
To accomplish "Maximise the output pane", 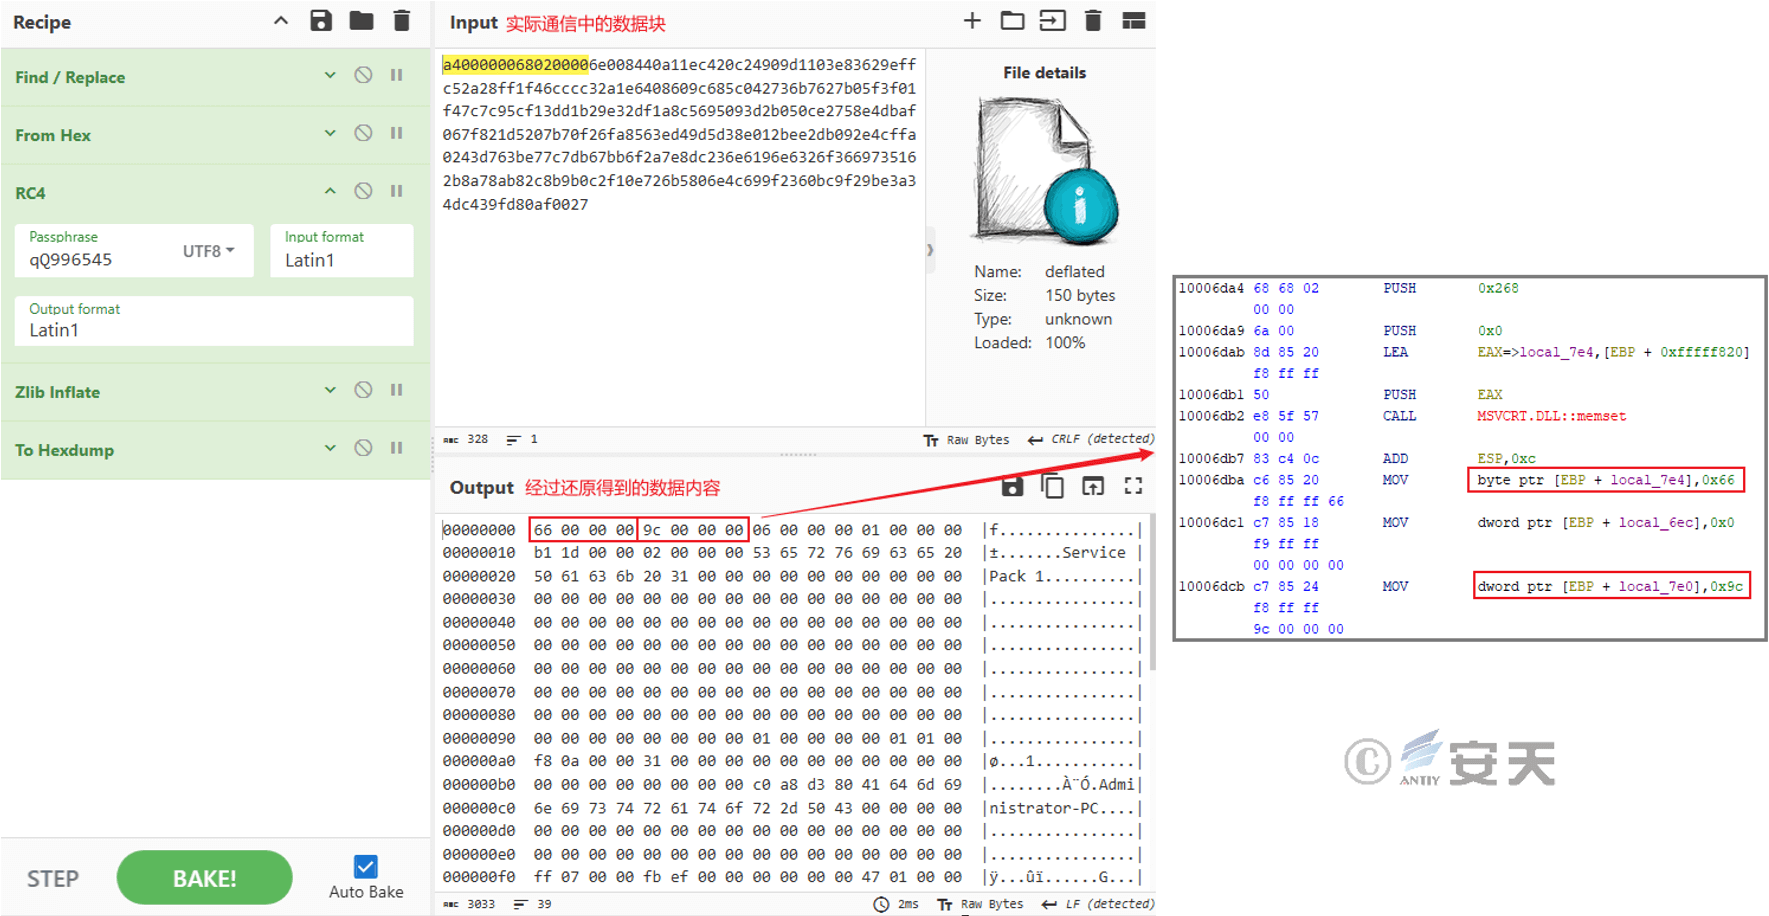I will [1133, 486].
